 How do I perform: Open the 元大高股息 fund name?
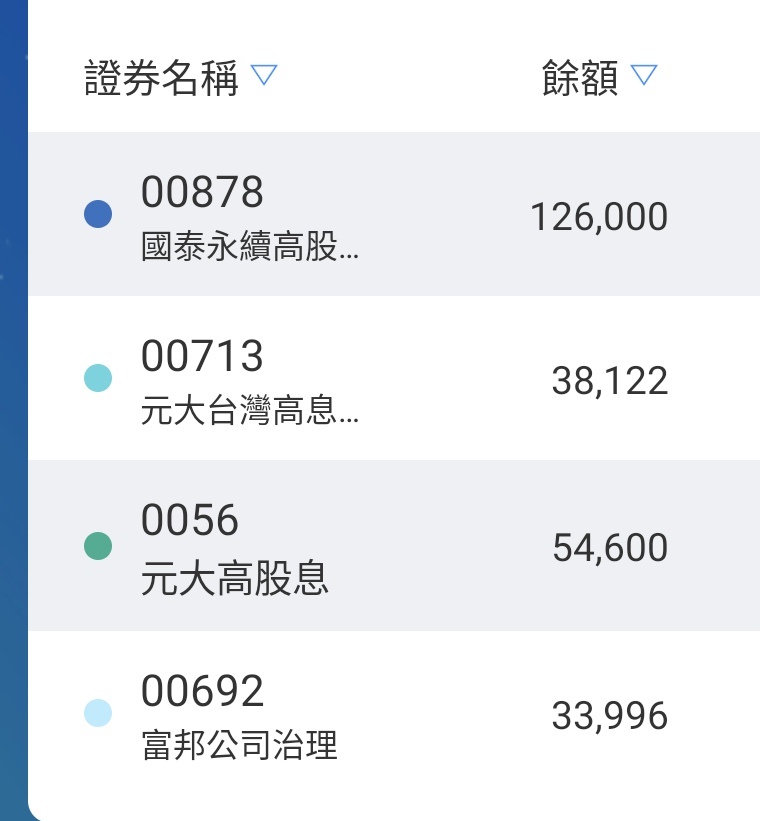[235, 580]
